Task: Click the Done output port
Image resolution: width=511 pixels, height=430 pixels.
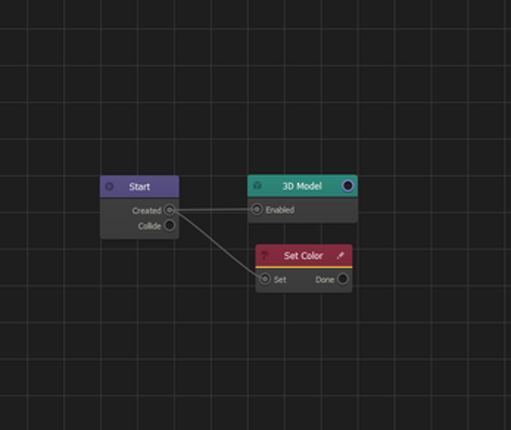Action: pos(343,279)
